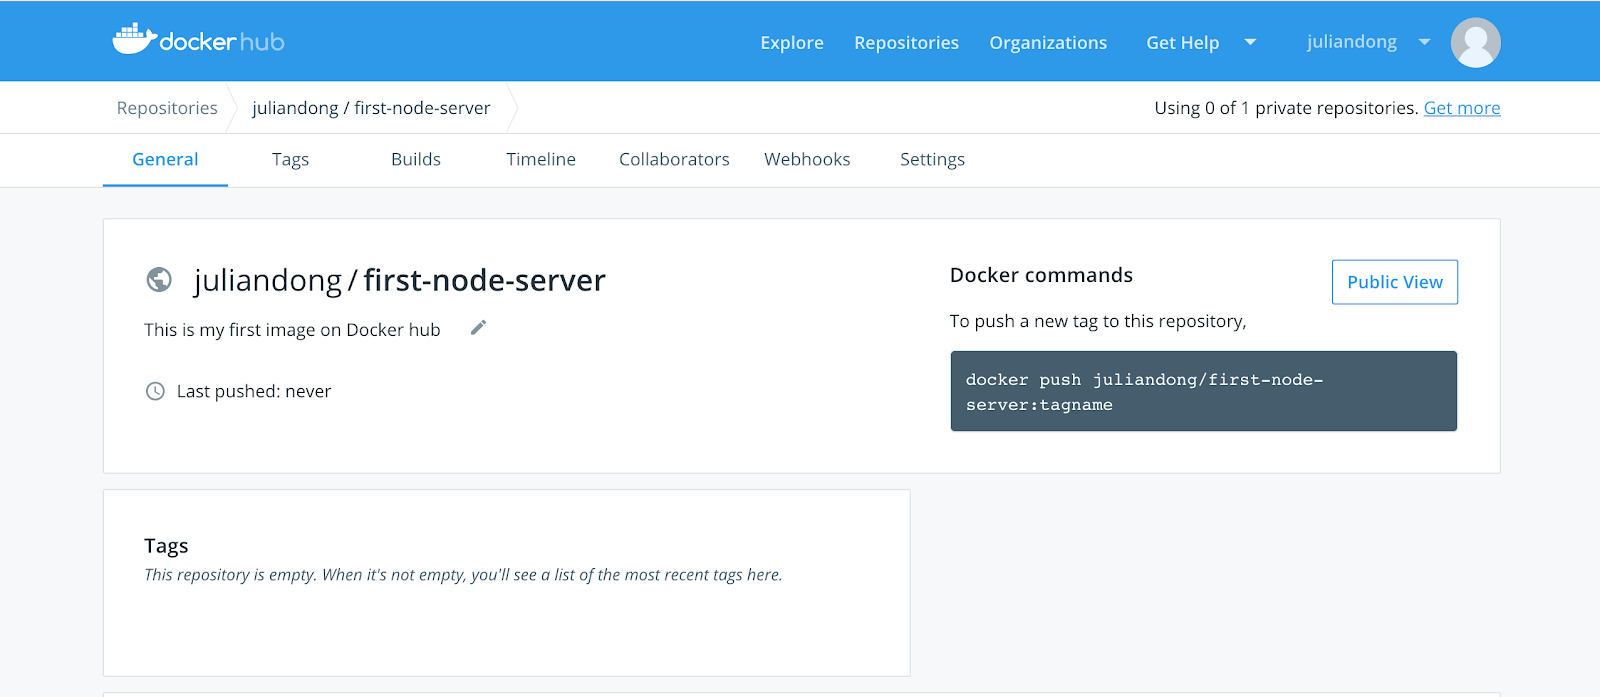The width and height of the screenshot is (1600, 697).
Task: Go to Organizations in the header
Action: point(1048,43)
